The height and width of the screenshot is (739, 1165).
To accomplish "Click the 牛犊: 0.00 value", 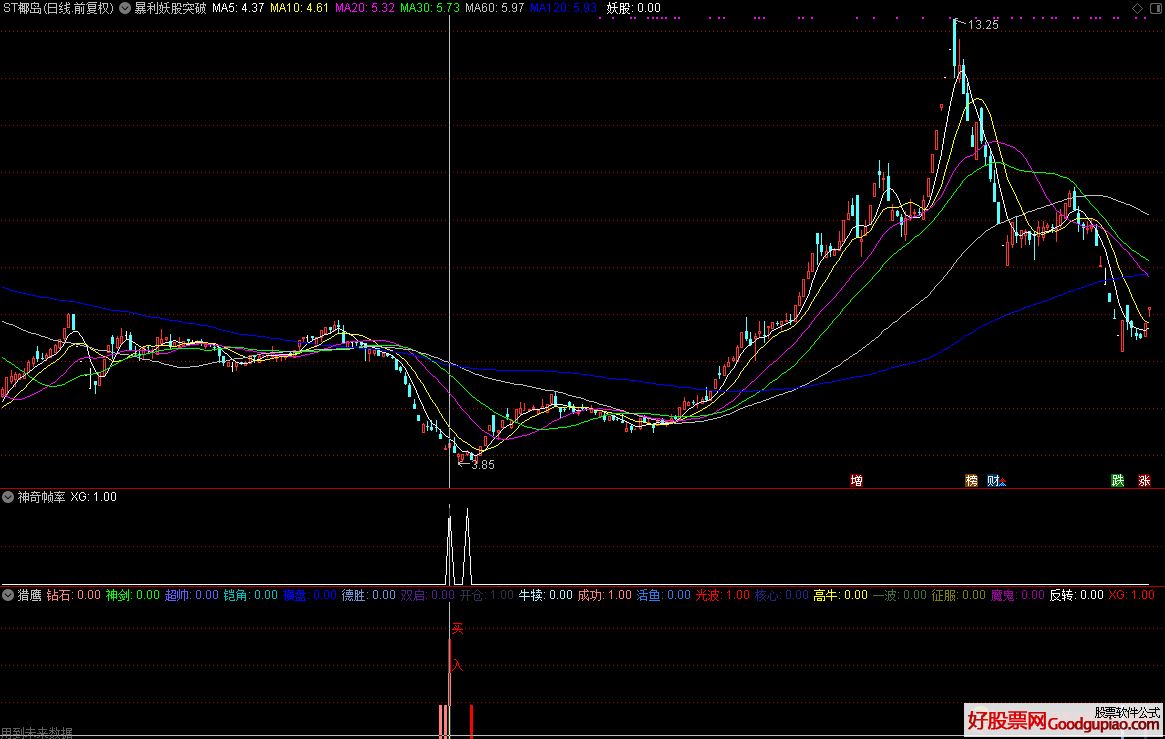I will coord(545,595).
